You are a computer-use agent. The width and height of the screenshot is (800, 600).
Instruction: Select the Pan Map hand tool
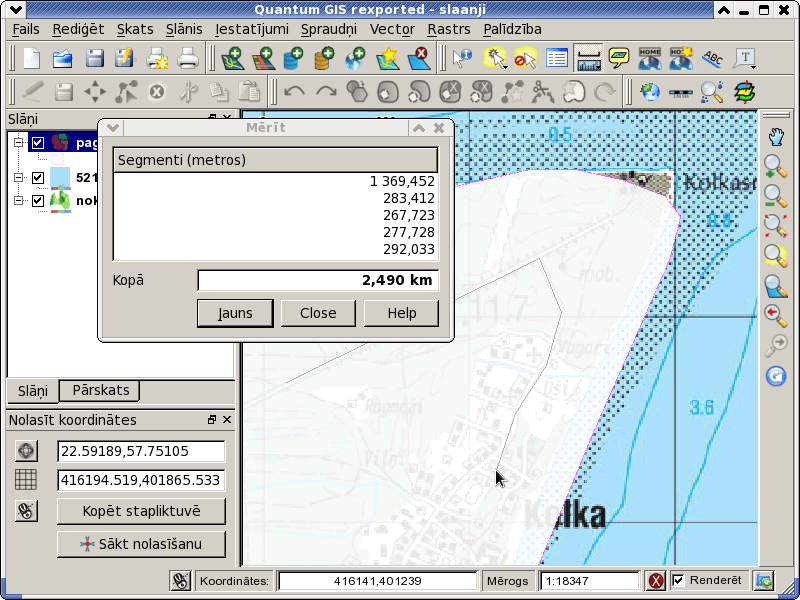point(776,137)
